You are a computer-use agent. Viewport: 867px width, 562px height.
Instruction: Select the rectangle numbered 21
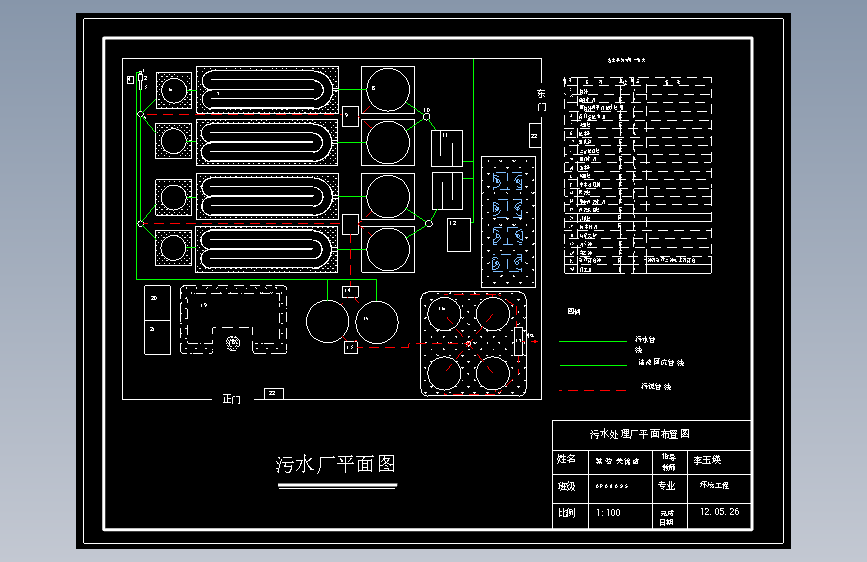point(157,337)
